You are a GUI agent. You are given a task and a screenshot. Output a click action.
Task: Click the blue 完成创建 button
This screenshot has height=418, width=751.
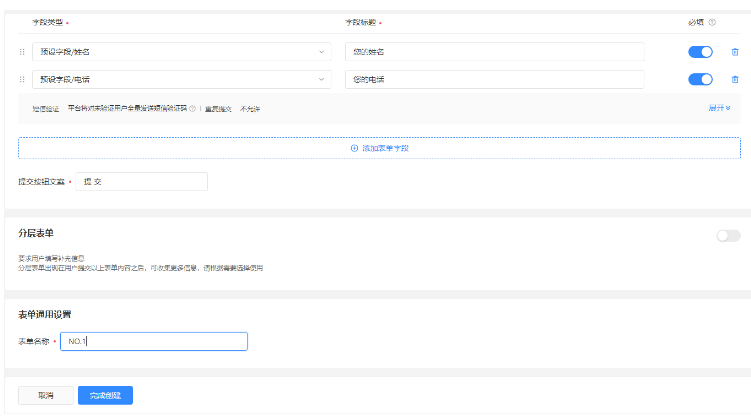[105, 396]
